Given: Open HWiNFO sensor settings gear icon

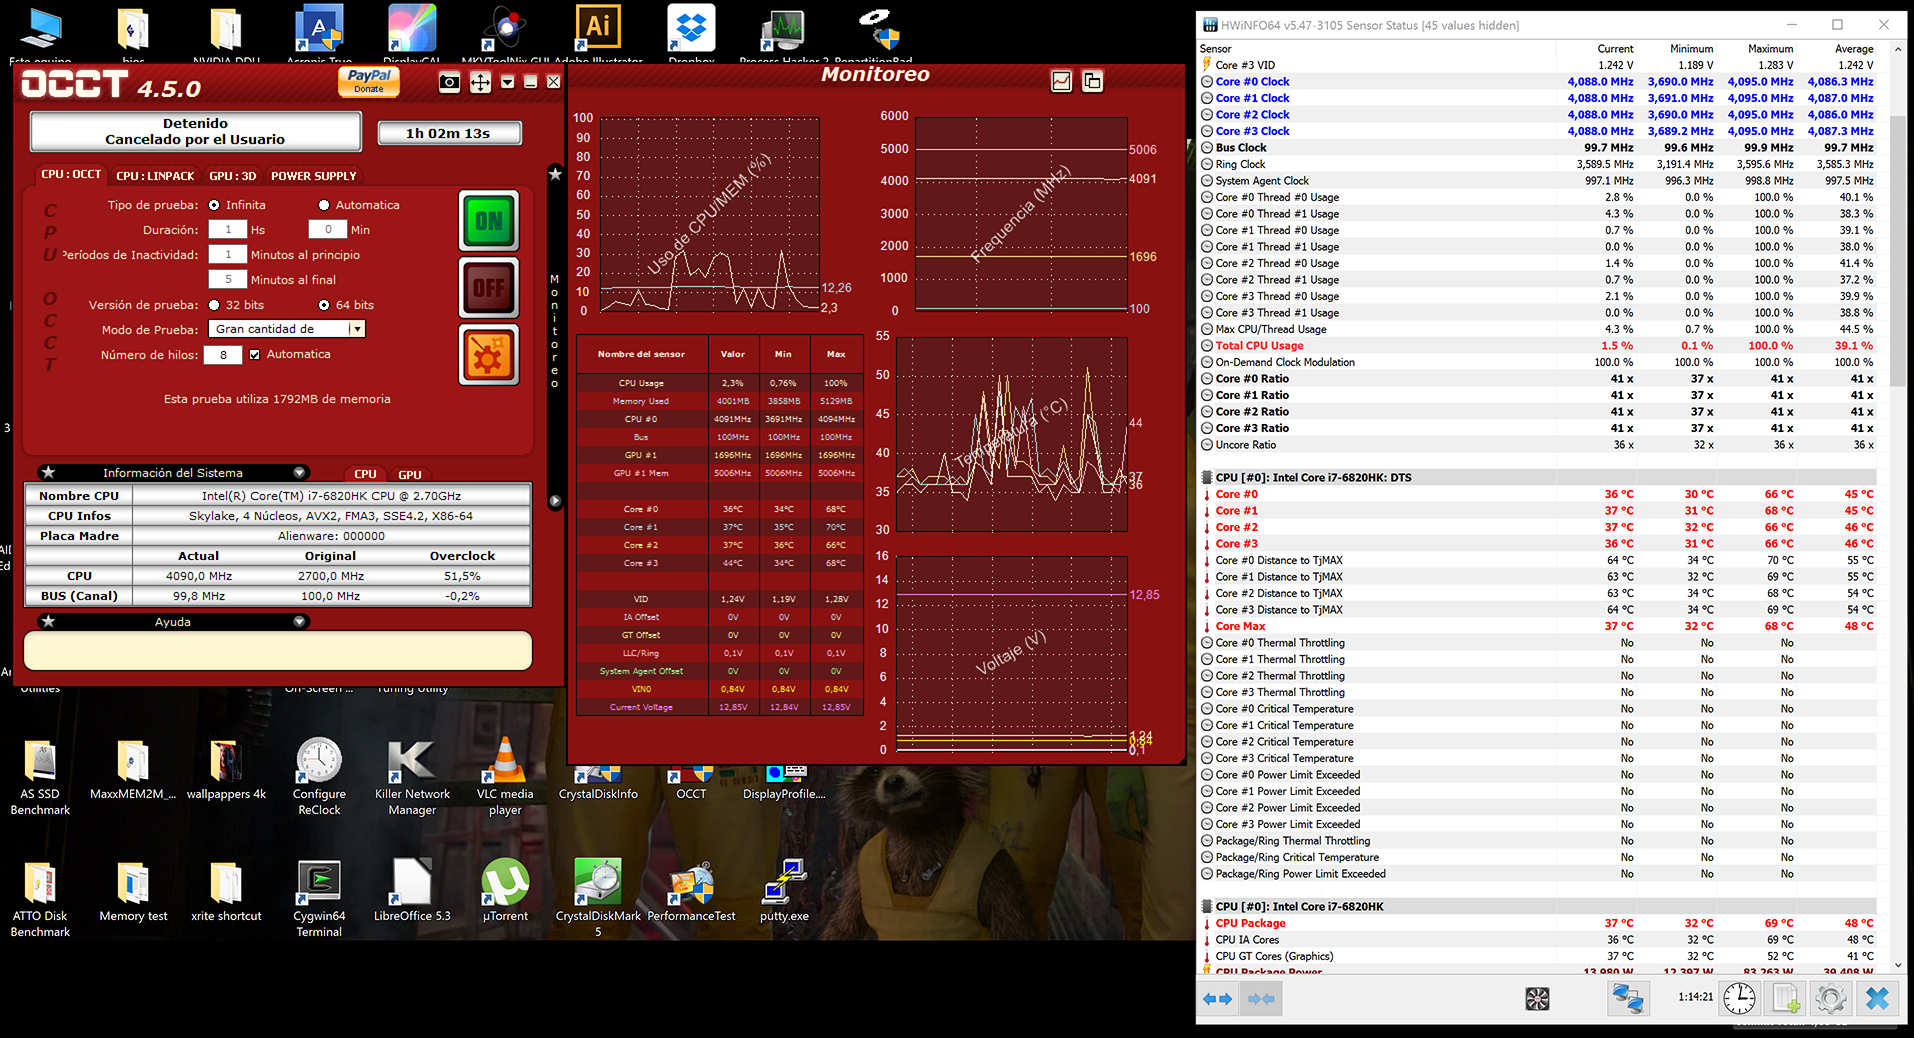Looking at the screenshot, I should (1831, 998).
